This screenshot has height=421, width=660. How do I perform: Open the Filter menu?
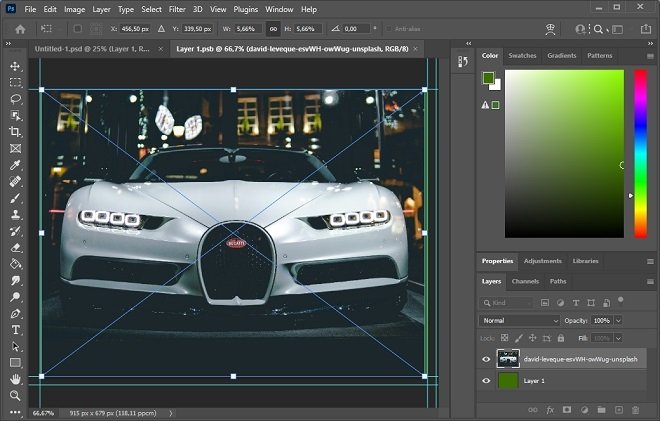point(177,9)
